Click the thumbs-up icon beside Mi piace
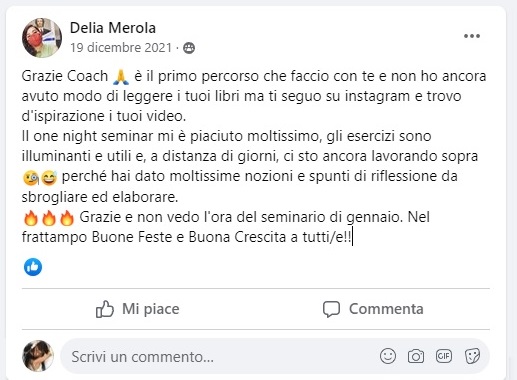The width and height of the screenshot is (517, 380). point(105,309)
